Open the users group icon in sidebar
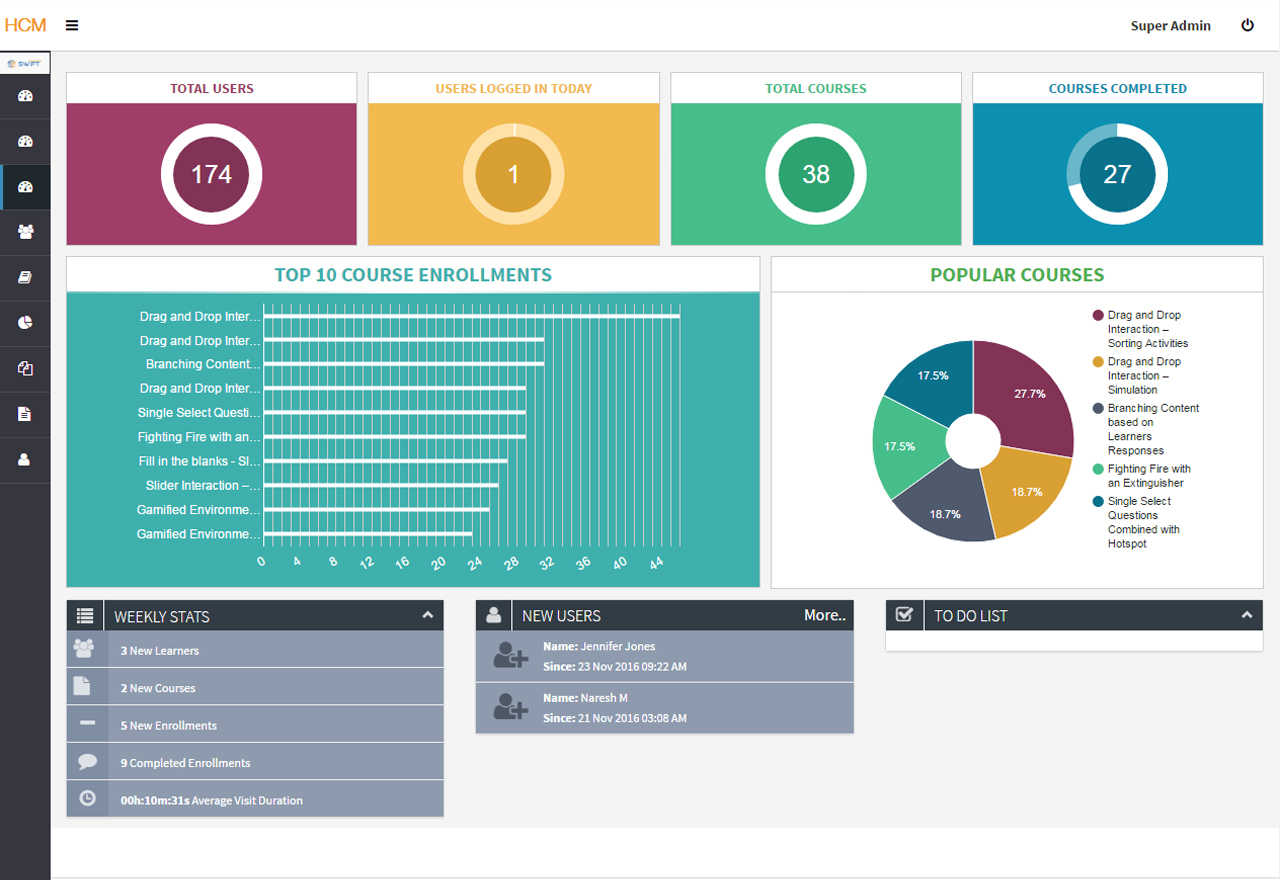Image resolution: width=1280 pixels, height=880 pixels. [26, 232]
